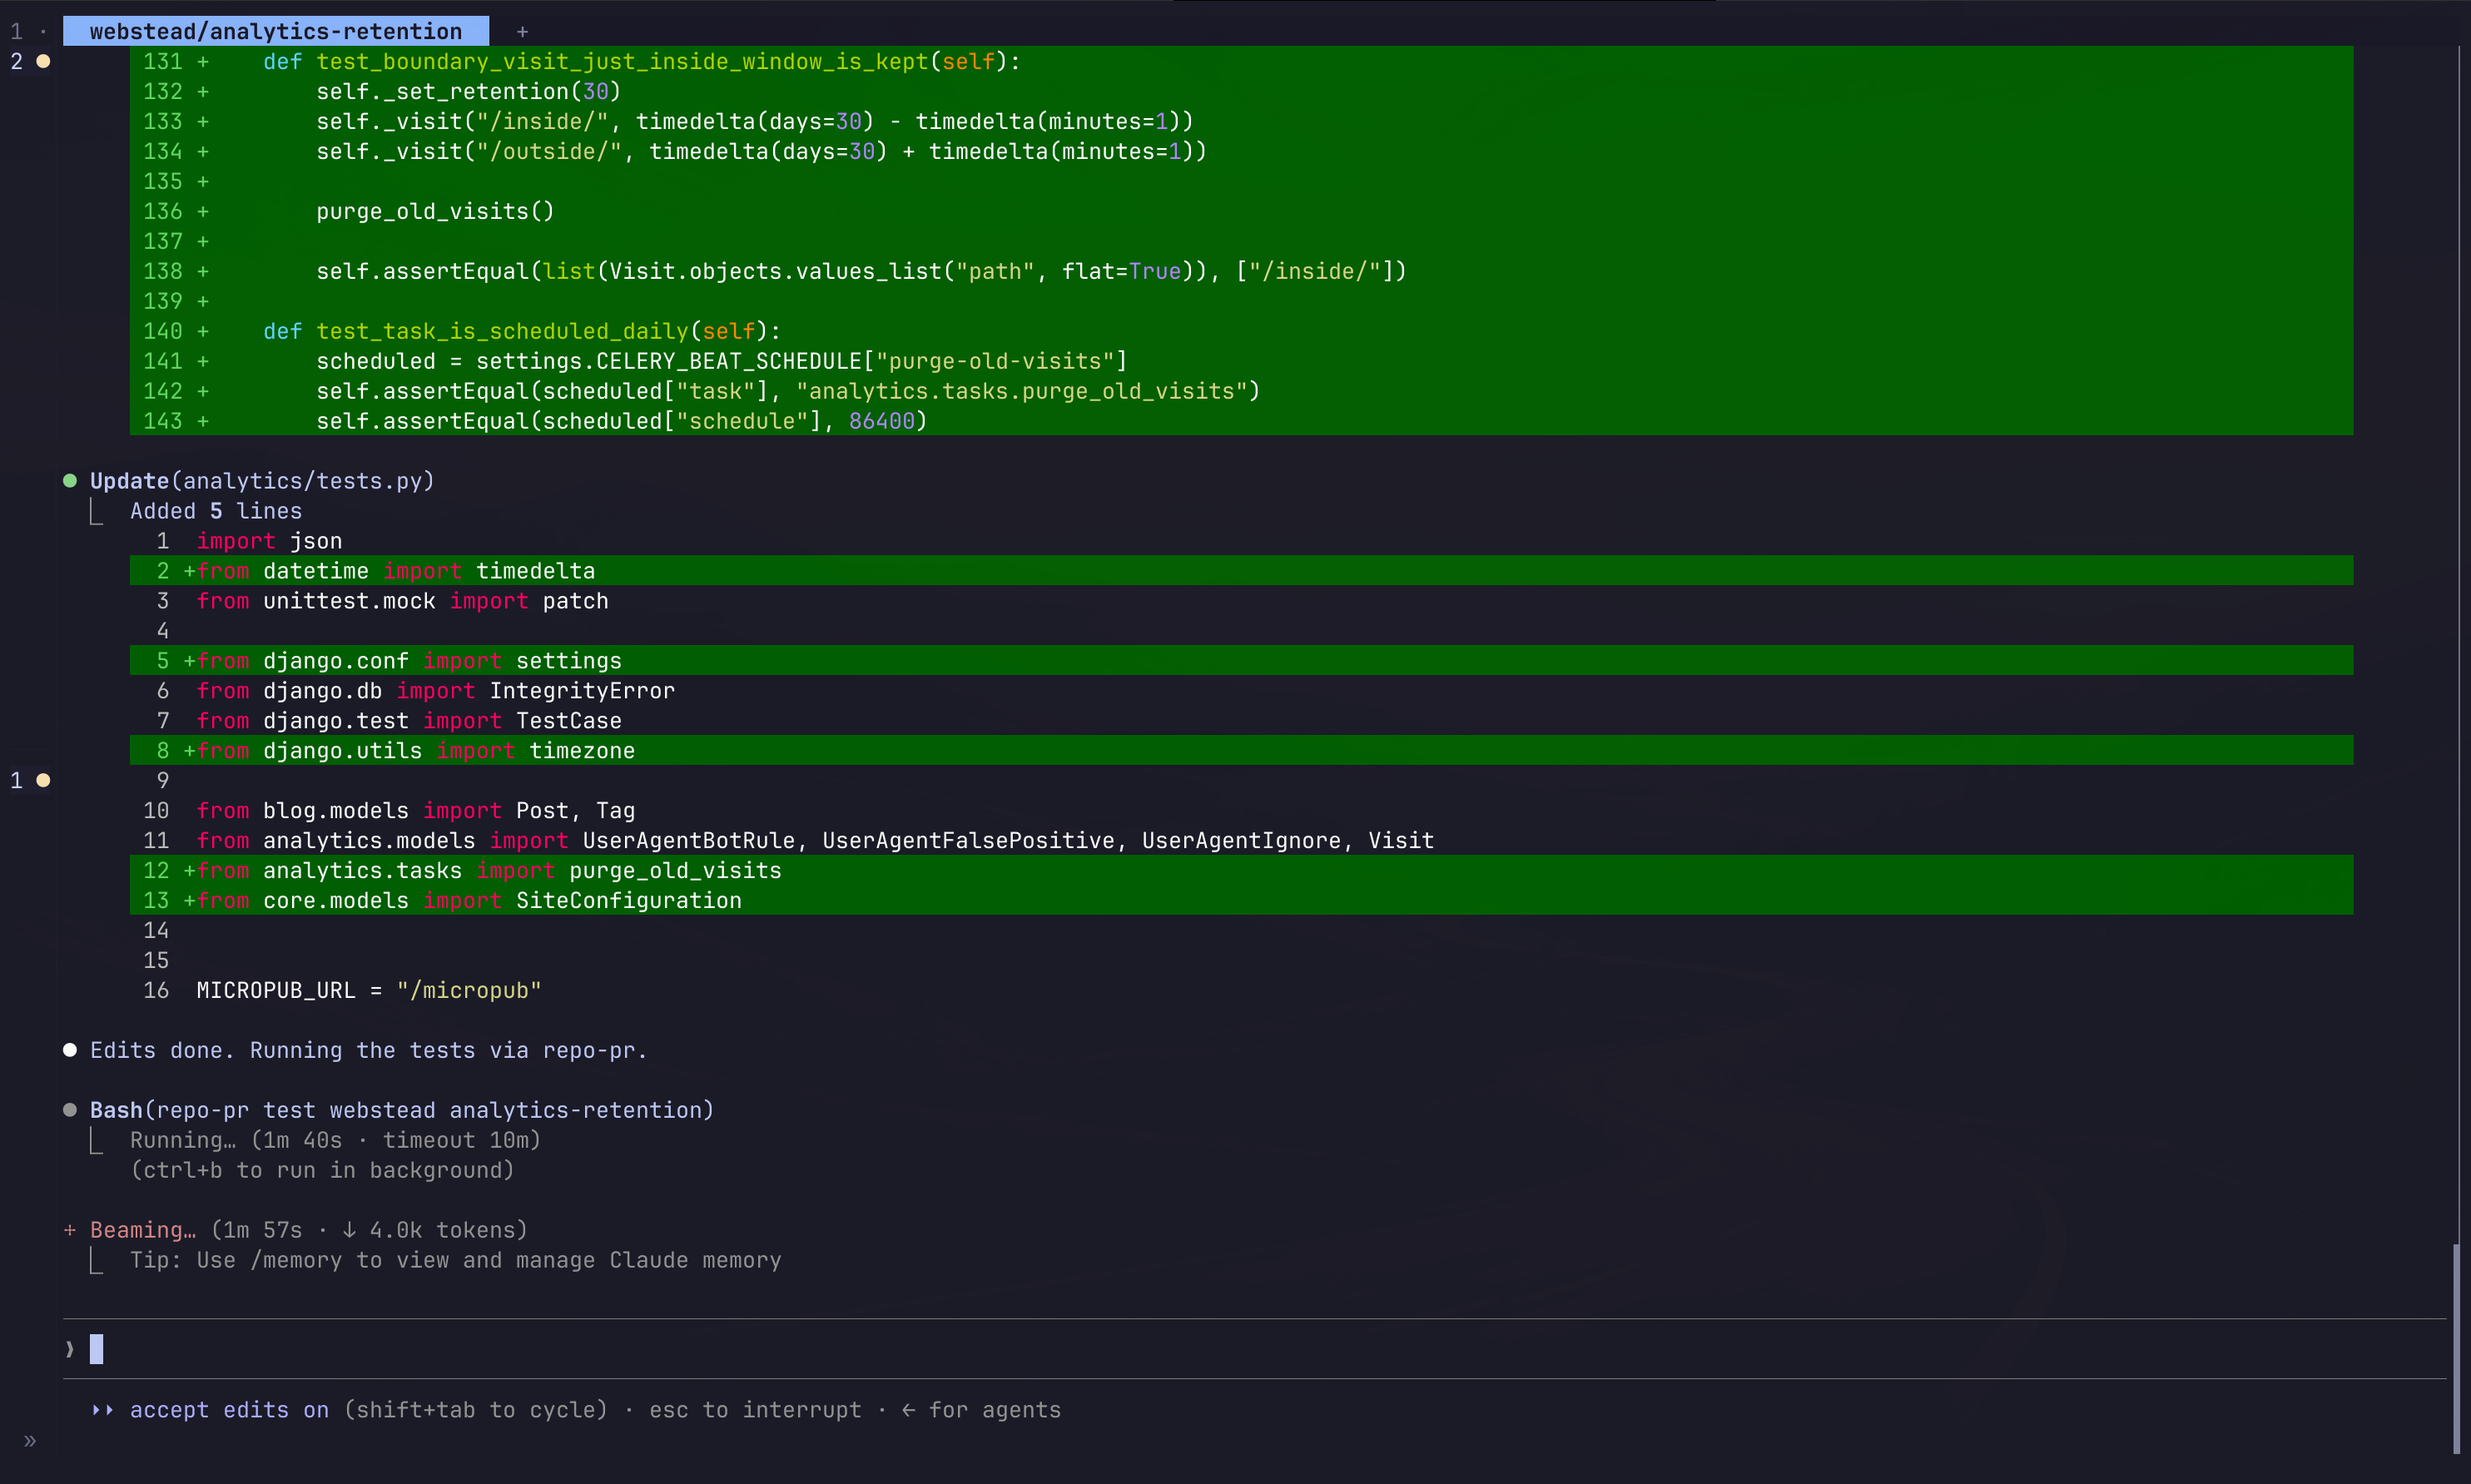The width and height of the screenshot is (2471, 1484).
Task: Open a new tab with the plus button
Action: point(522,32)
